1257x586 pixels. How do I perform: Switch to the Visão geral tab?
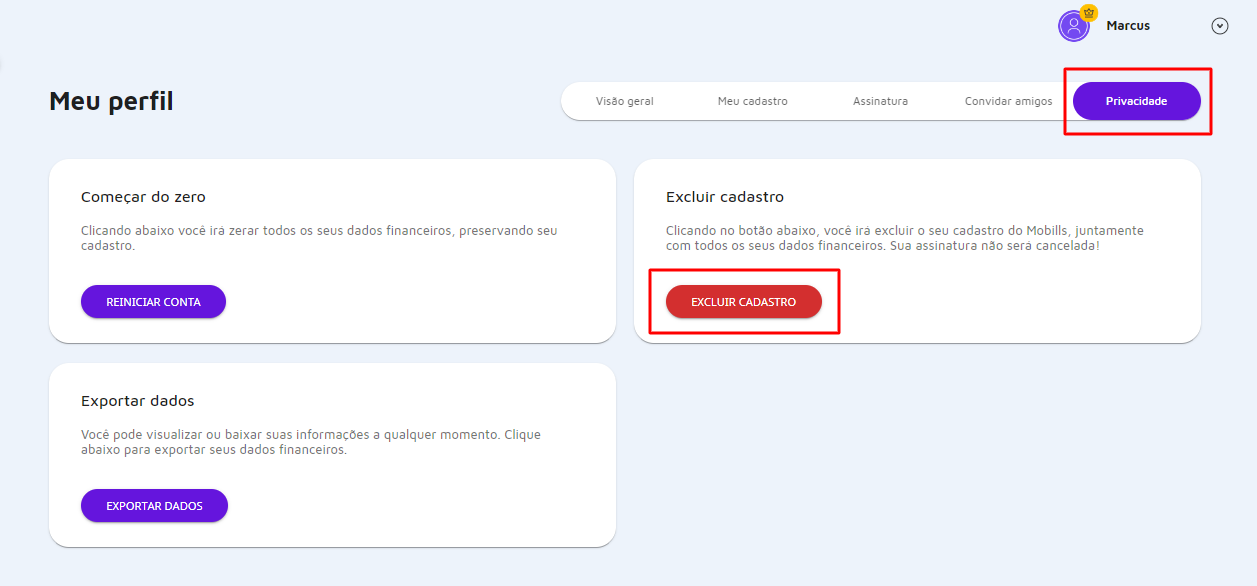pos(626,100)
